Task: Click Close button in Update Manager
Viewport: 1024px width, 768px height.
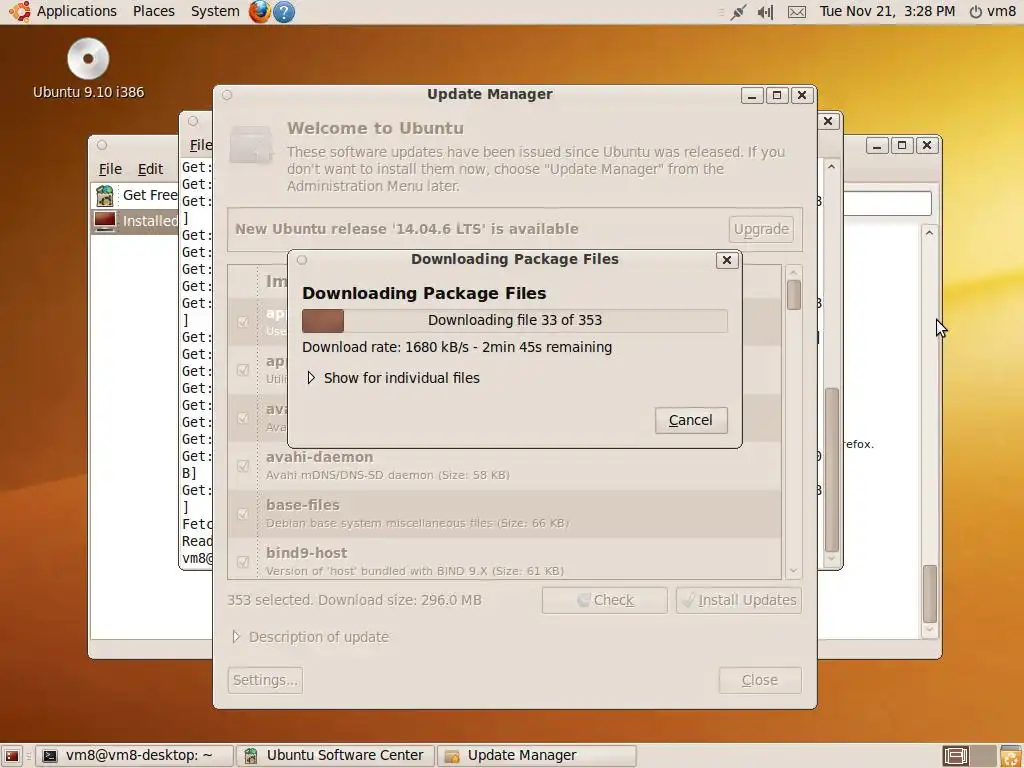Action: click(x=760, y=680)
